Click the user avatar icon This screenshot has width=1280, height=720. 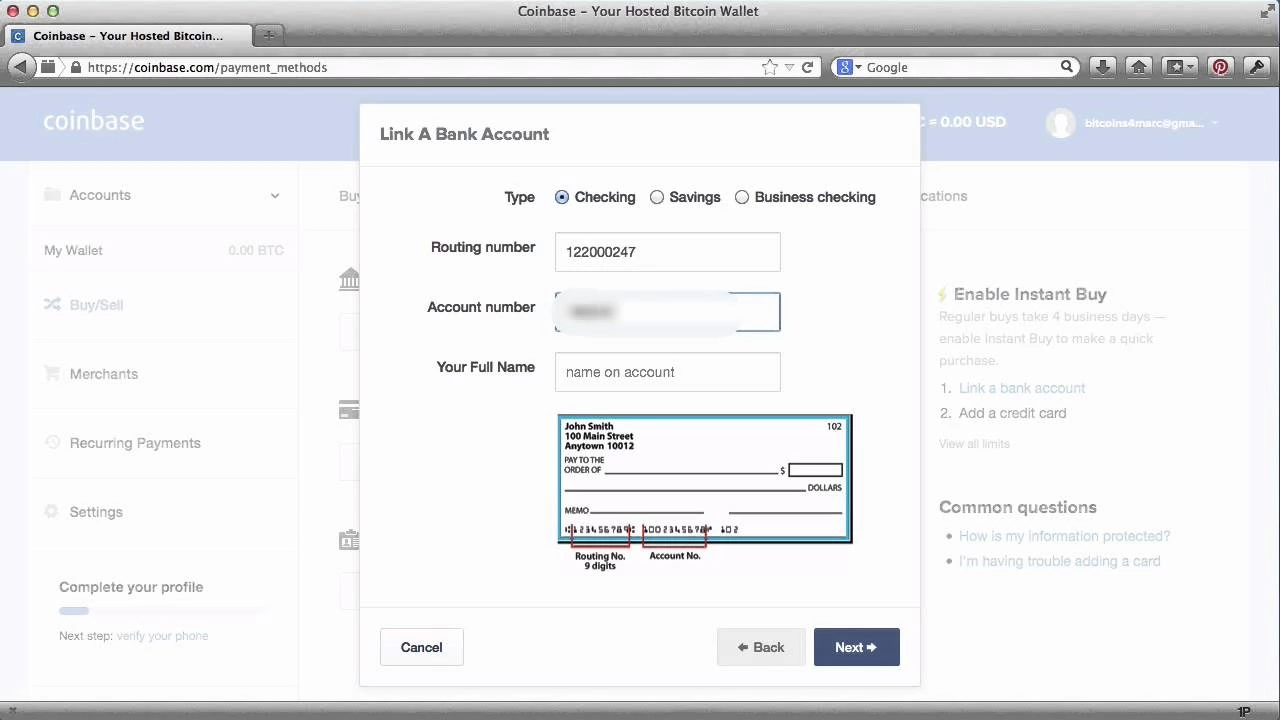pyautogui.click(x=1060, y=122)
